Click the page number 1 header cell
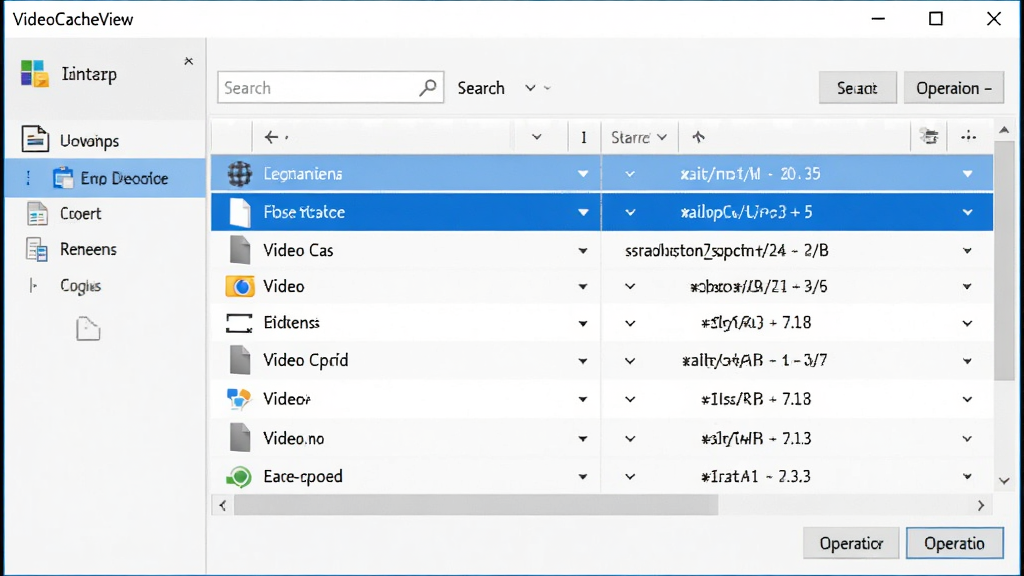The height and width of the screenshot is (576, 1024). 583,137
